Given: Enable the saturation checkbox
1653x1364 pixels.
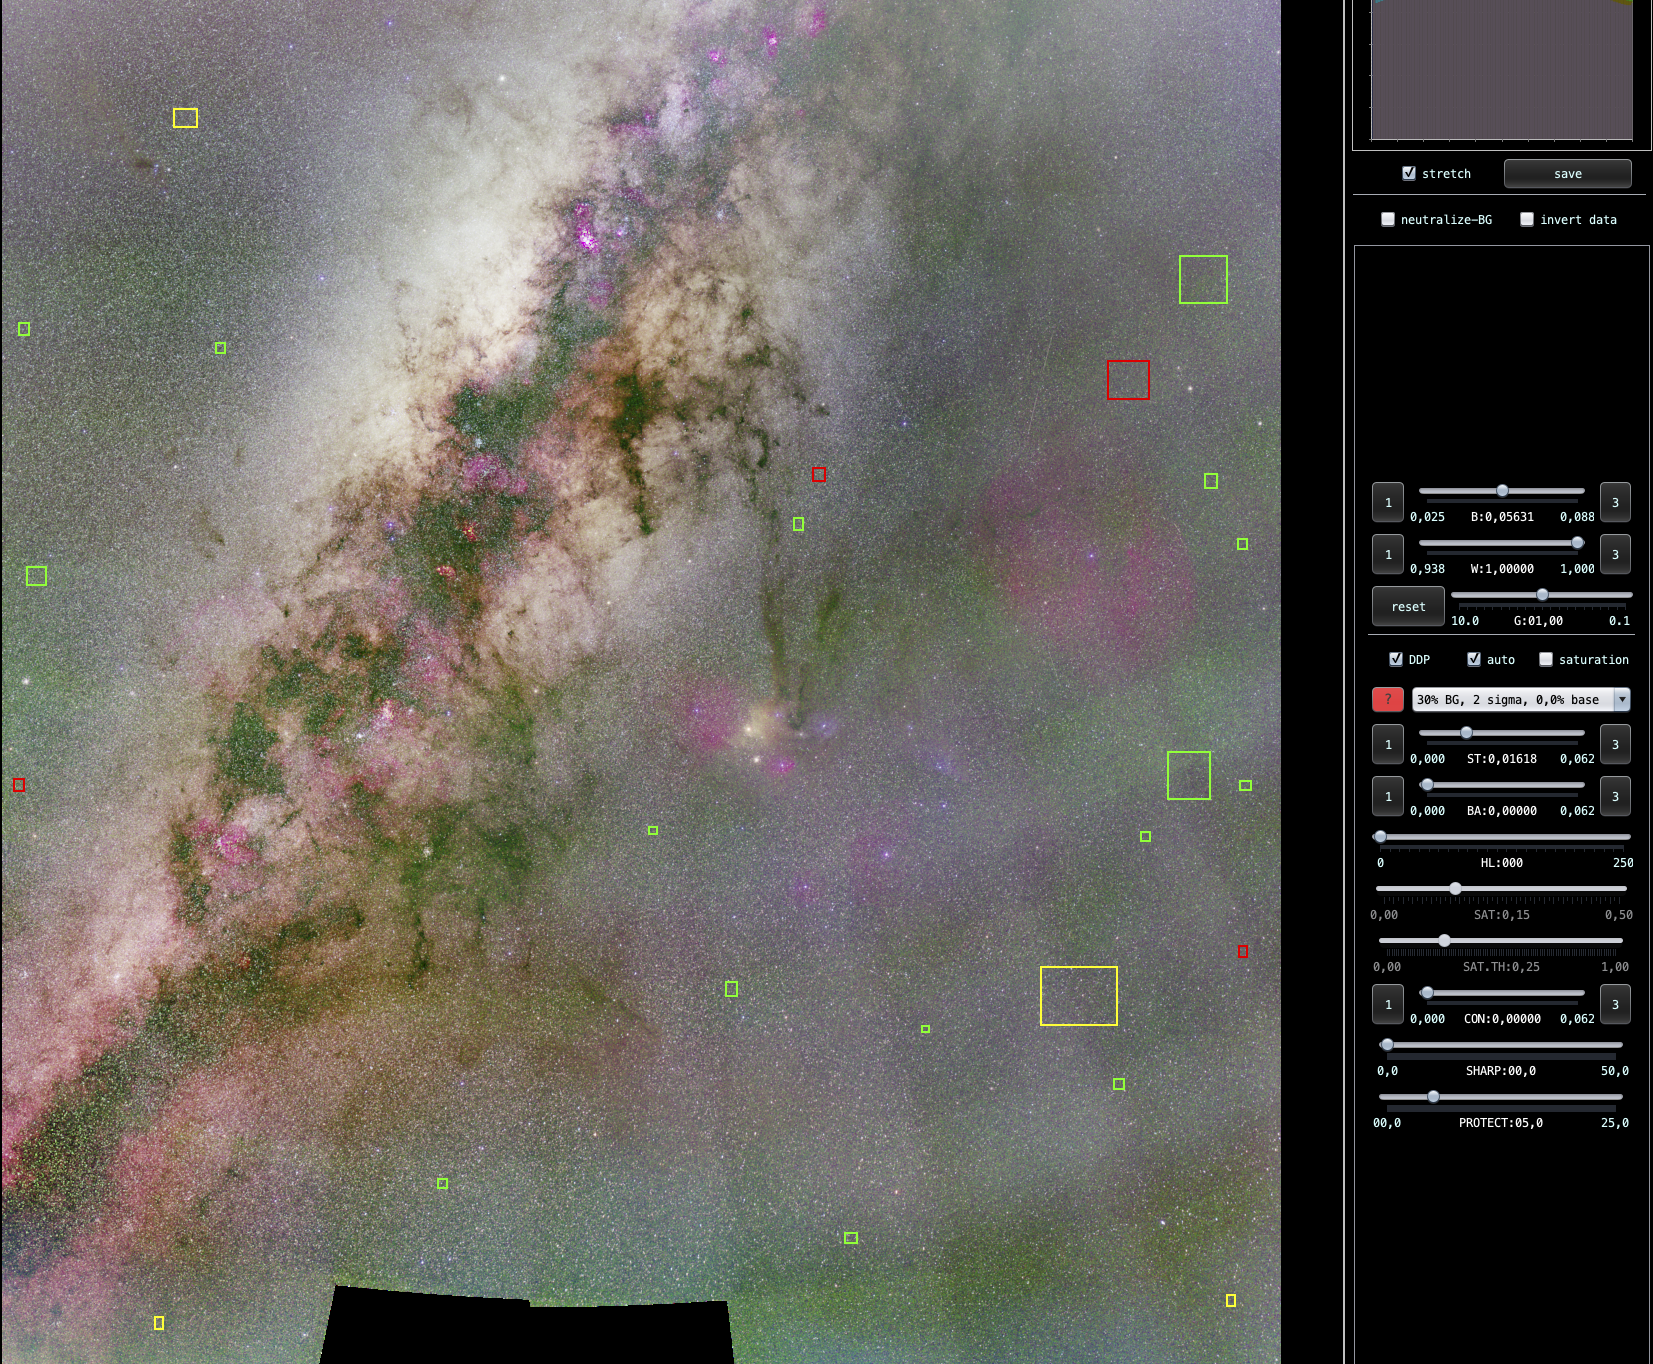Looking at the screenshot, I should 1546,659.
